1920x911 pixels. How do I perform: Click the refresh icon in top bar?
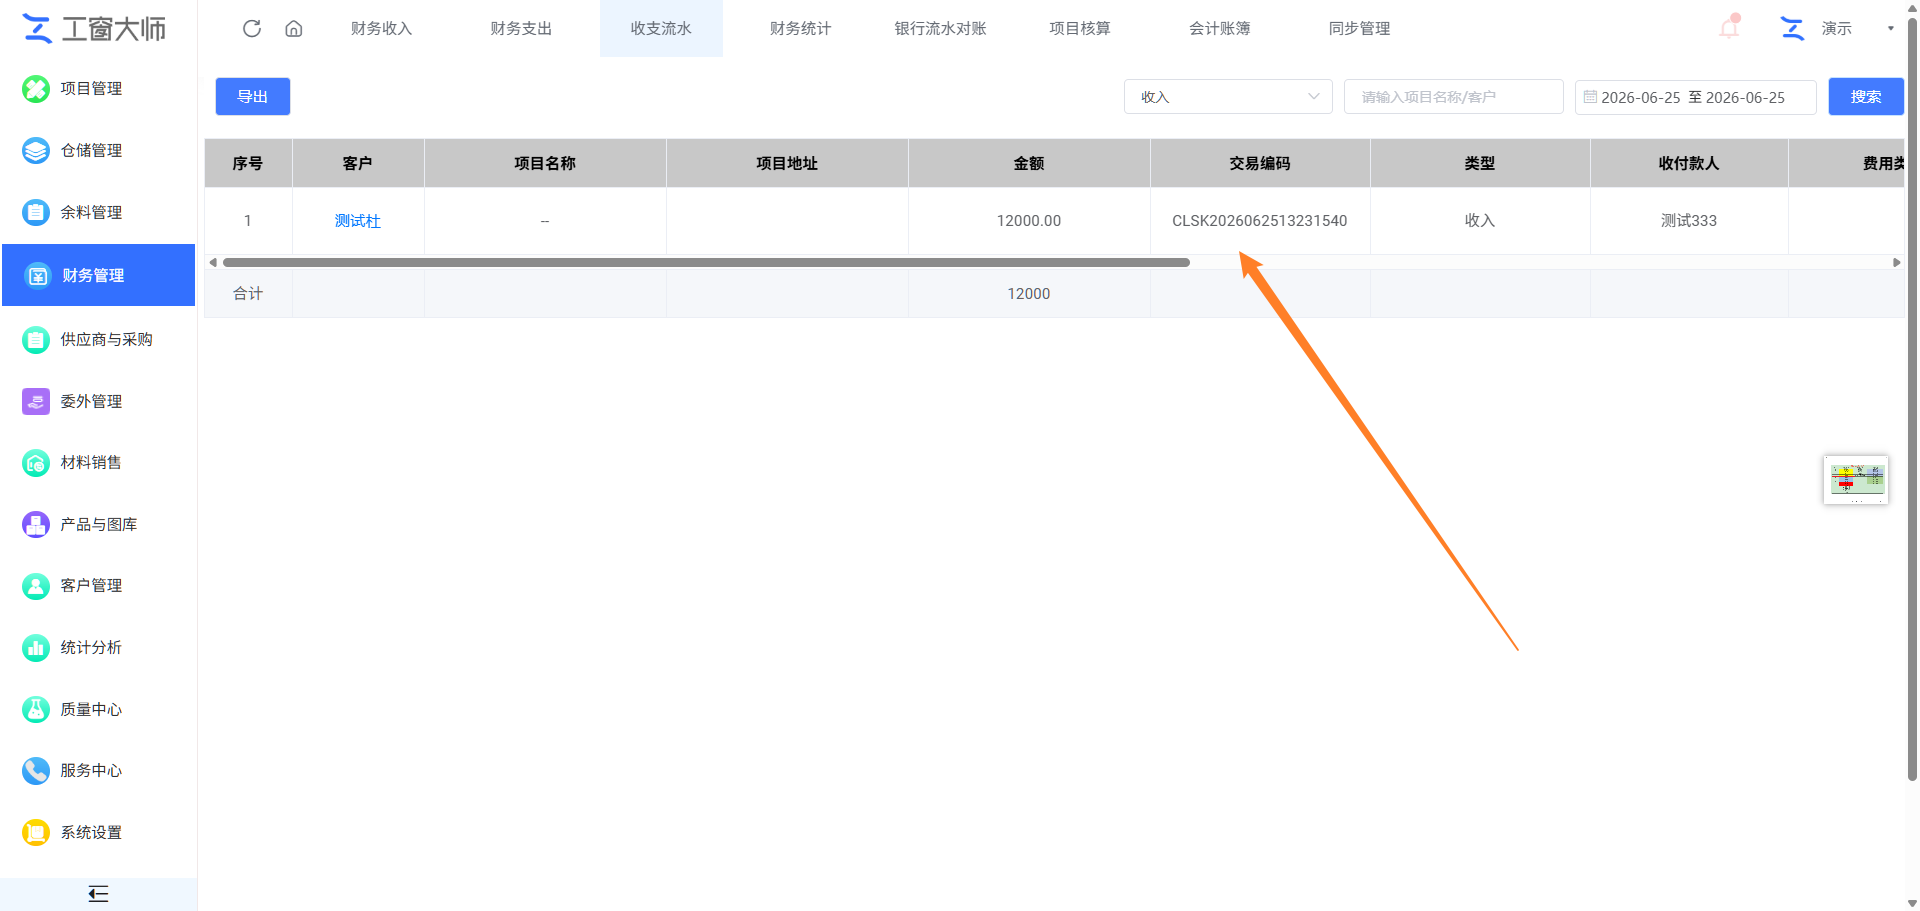point(252,28)
